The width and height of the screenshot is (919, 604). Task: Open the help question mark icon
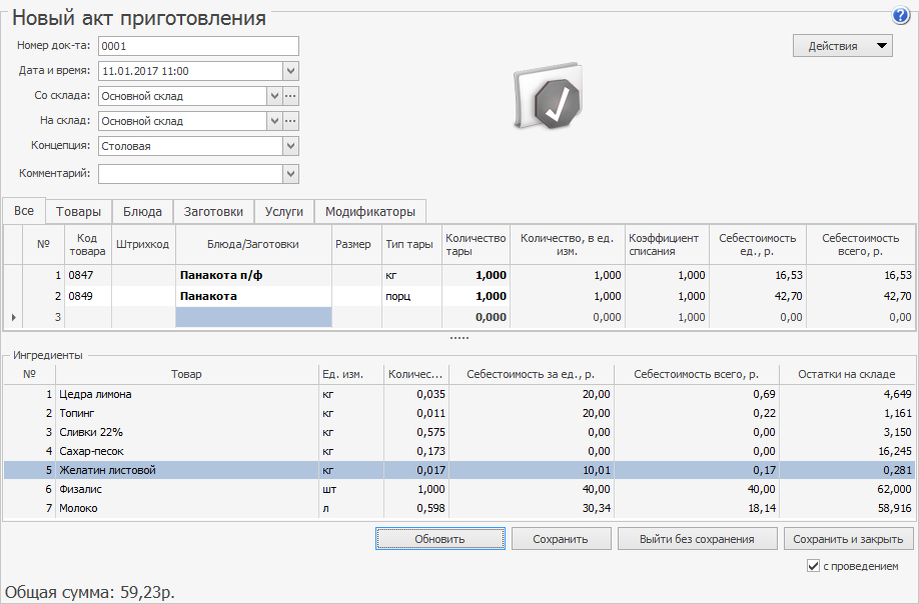point(900,15)
